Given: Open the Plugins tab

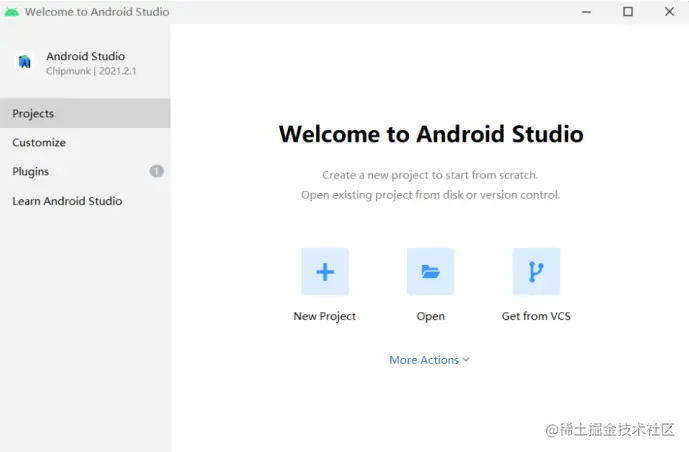Looking at the screenshot, I should (x=85, y=171).
